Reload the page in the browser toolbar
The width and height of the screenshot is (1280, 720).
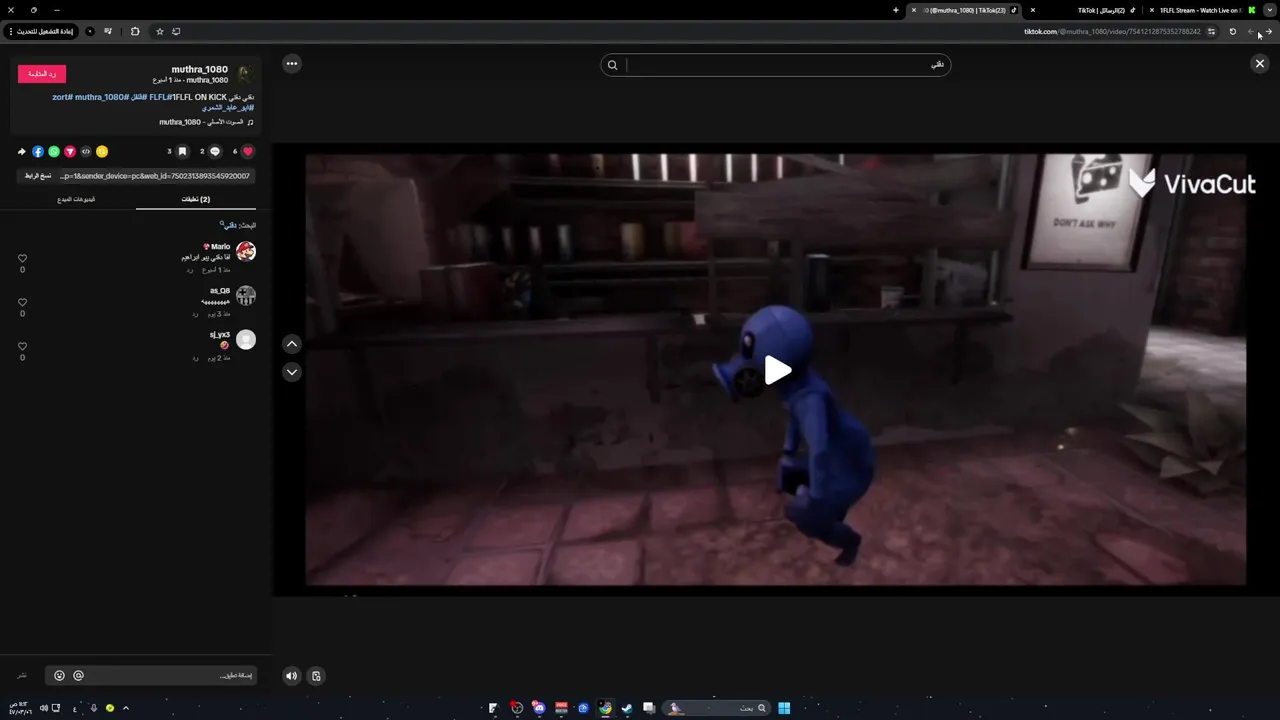[x=1232, y=31]
